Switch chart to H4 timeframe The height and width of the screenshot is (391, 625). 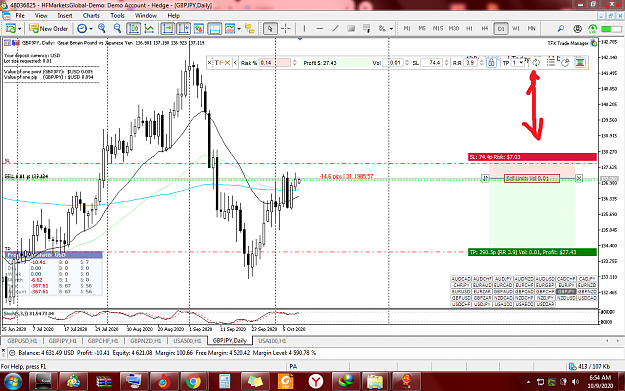485,29
